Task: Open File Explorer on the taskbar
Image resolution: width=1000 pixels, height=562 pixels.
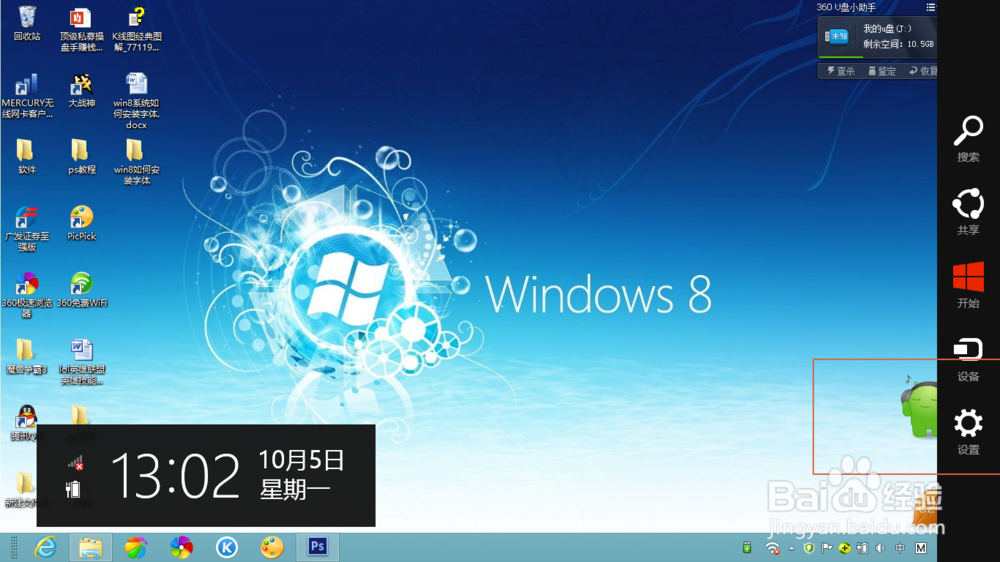Action: 91,547
